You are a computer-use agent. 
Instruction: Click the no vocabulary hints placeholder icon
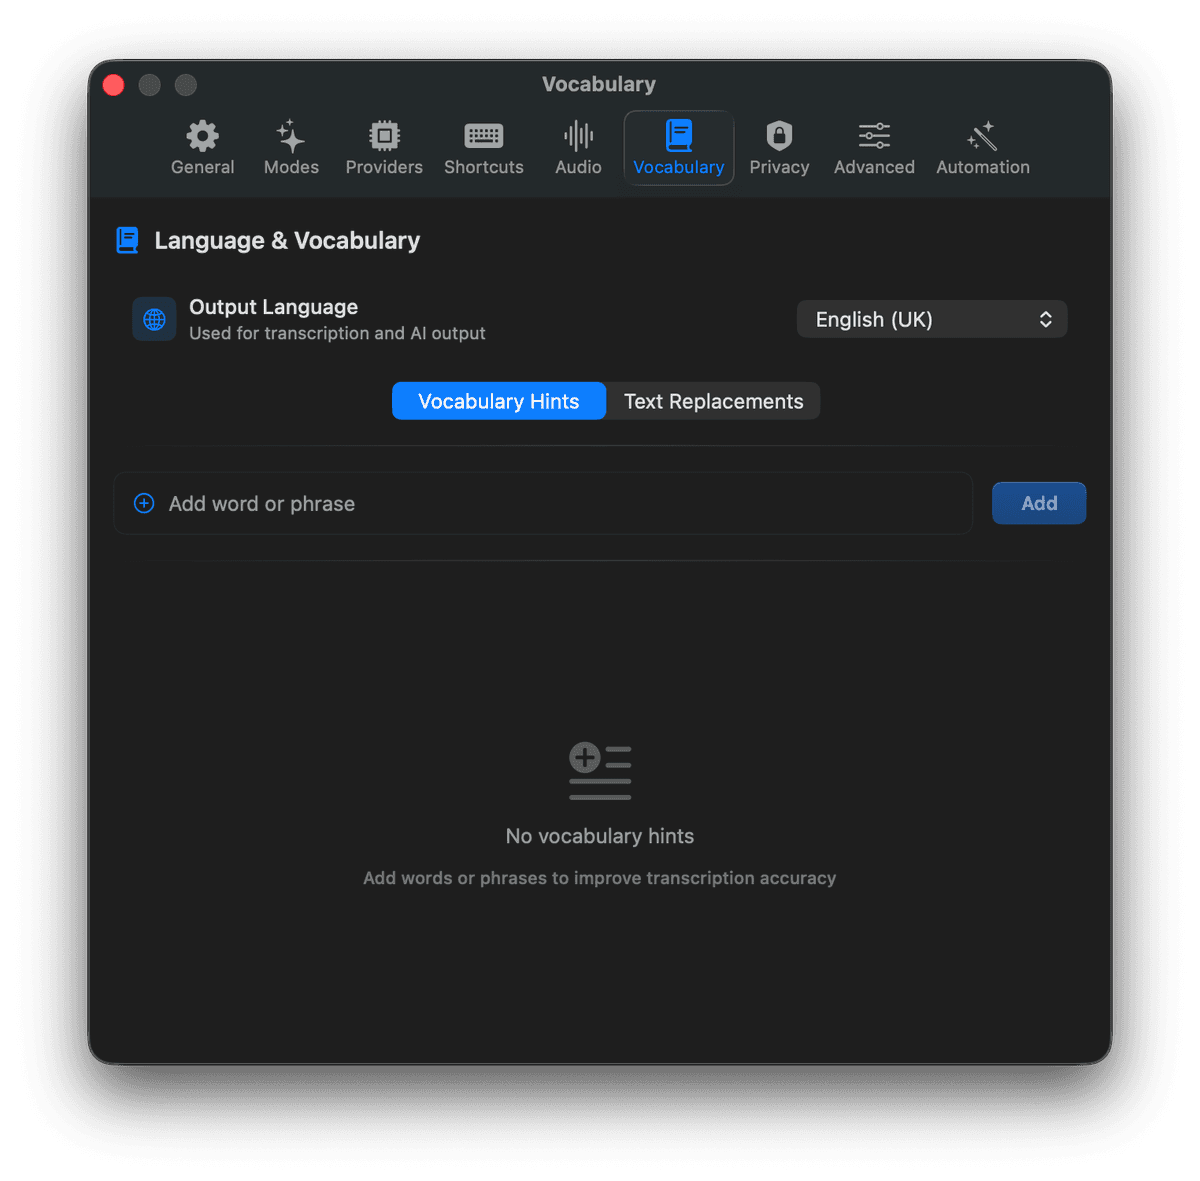click(599, 770)
